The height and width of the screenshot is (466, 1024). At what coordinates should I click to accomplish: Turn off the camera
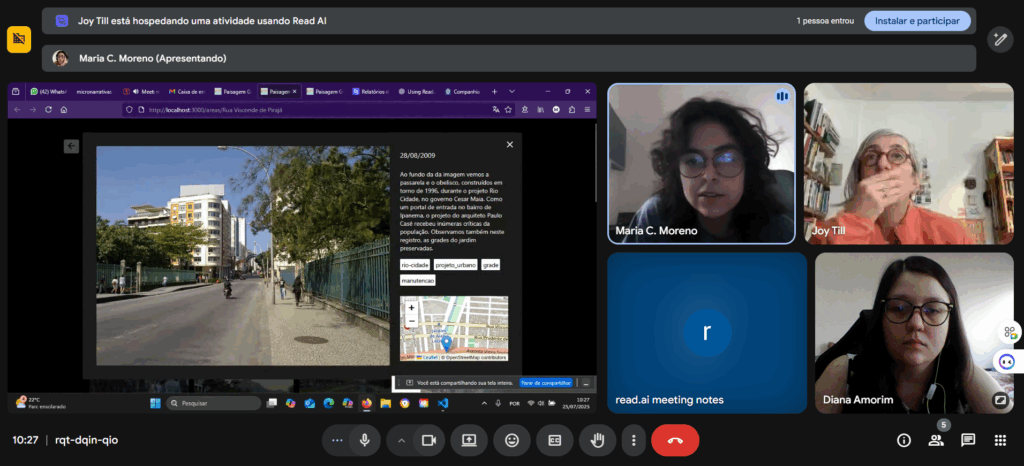click(430, 440)
